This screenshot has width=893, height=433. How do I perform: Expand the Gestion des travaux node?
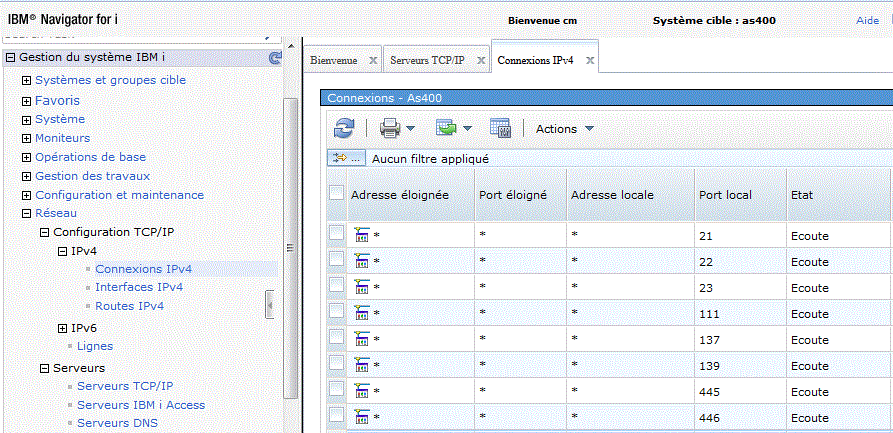[x=26, y=177]
